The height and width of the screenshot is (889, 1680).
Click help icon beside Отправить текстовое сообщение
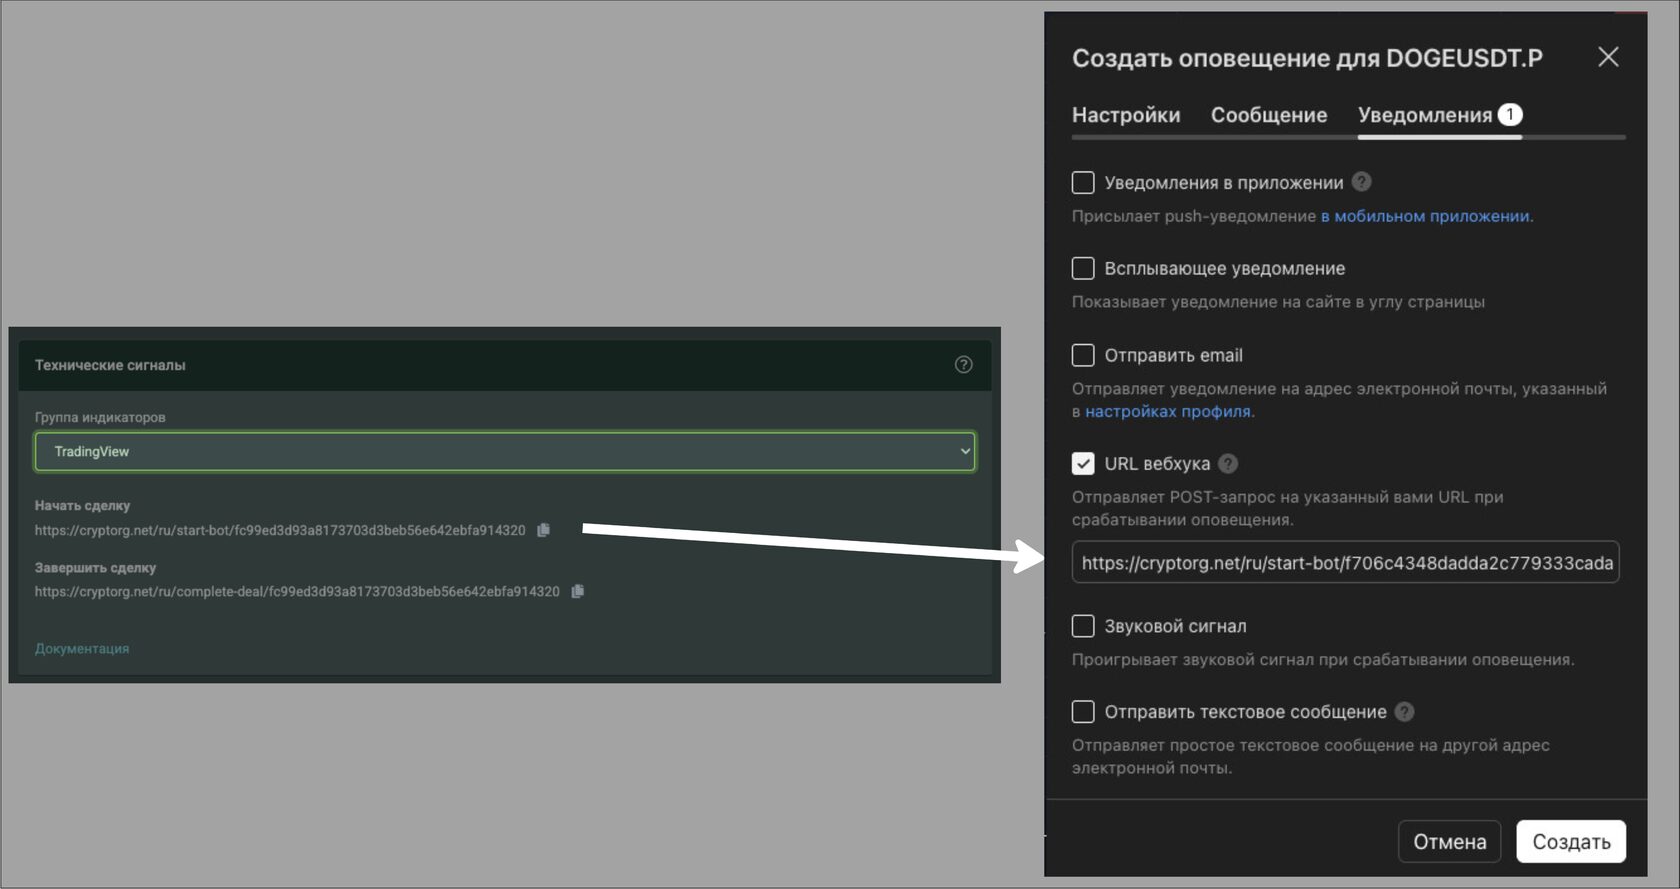(1404, 712)
